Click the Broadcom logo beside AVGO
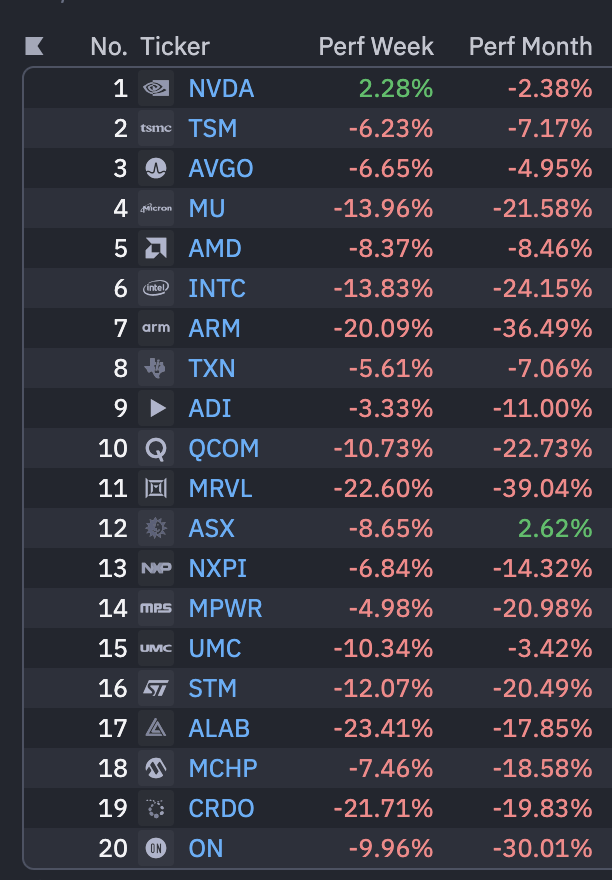612x880 pixels. point(156,168)
